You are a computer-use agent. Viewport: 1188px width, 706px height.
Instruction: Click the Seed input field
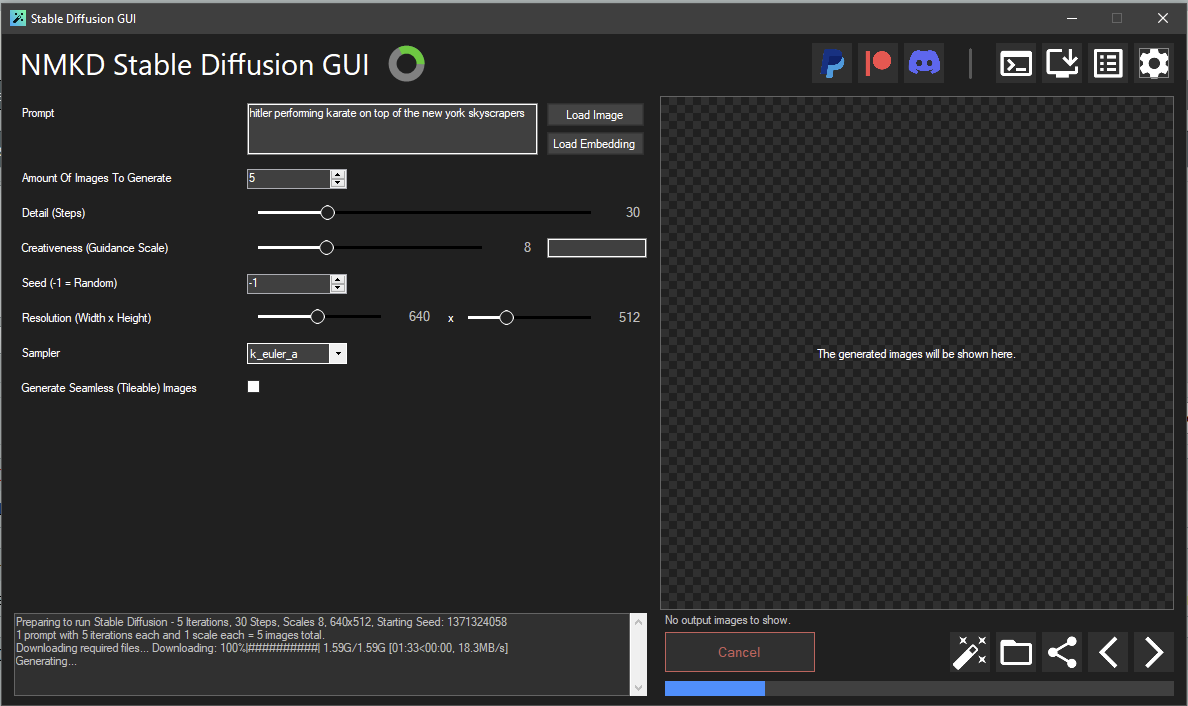point(289,283)
